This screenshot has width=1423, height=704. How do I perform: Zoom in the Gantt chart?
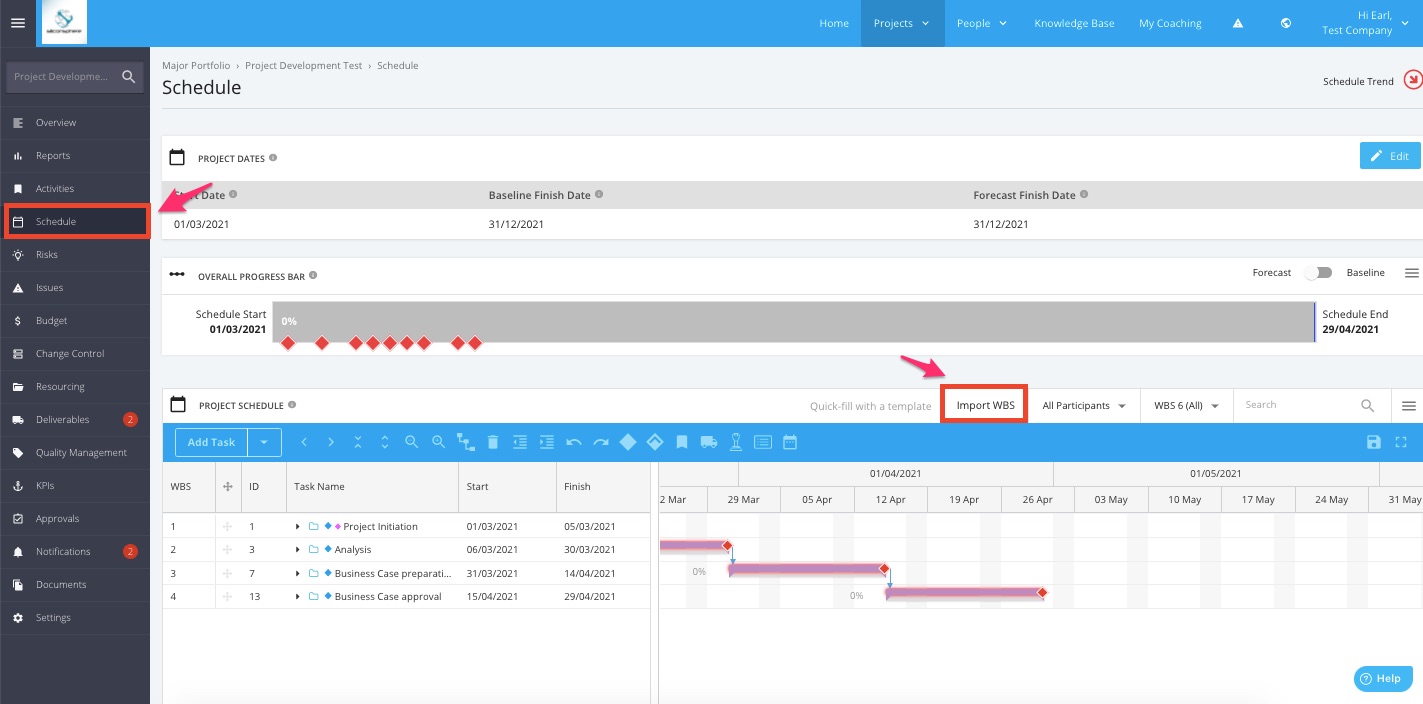click(x=439, y=442)
